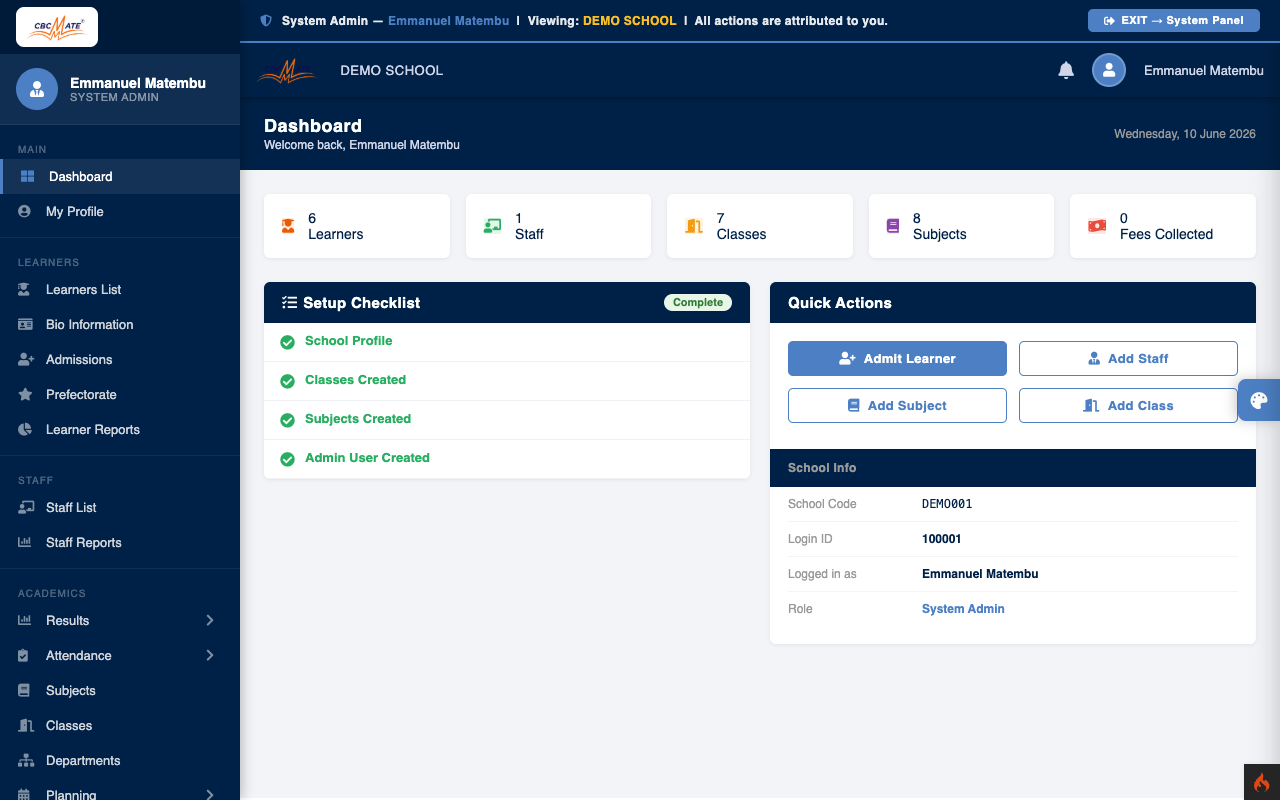1280x800 pixels.
Task: Open Prefectorate menu item
Action: 120,394
